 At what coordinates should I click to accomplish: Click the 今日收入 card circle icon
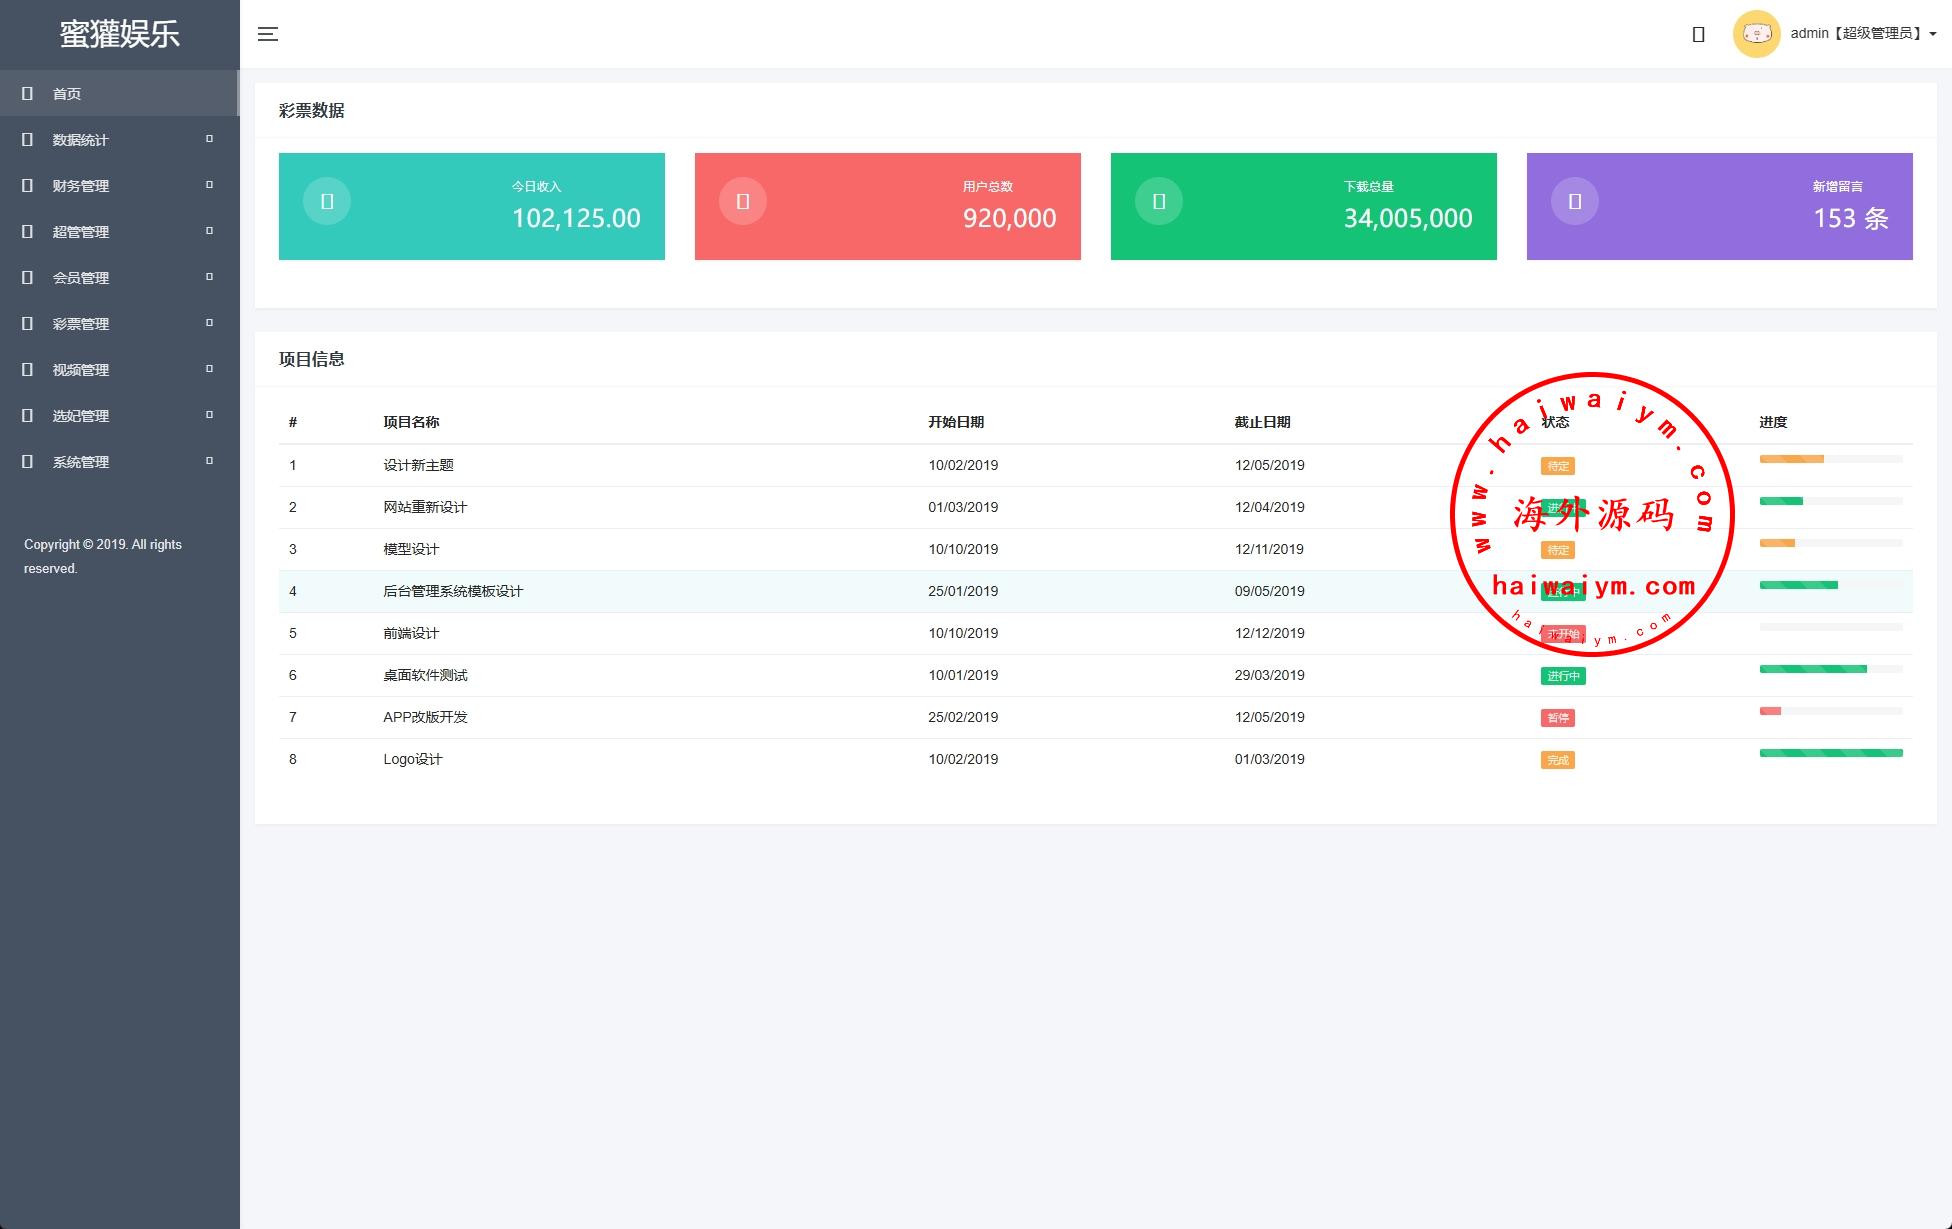327,201
